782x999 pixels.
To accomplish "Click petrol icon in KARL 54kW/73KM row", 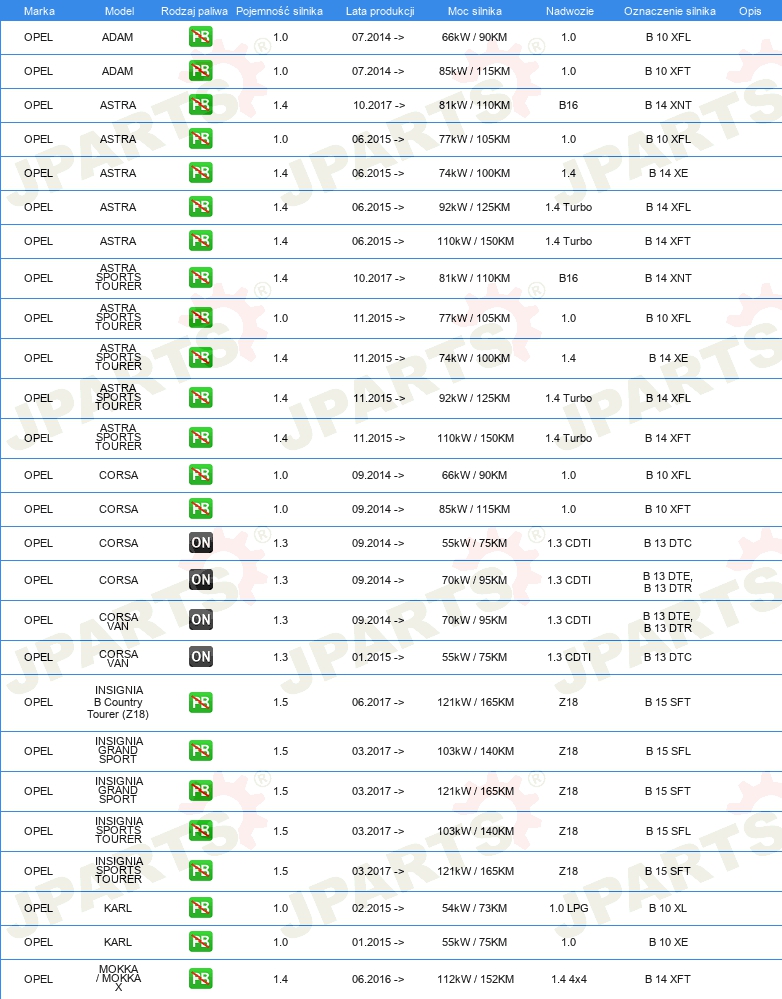I will click(x=201, y=908).
